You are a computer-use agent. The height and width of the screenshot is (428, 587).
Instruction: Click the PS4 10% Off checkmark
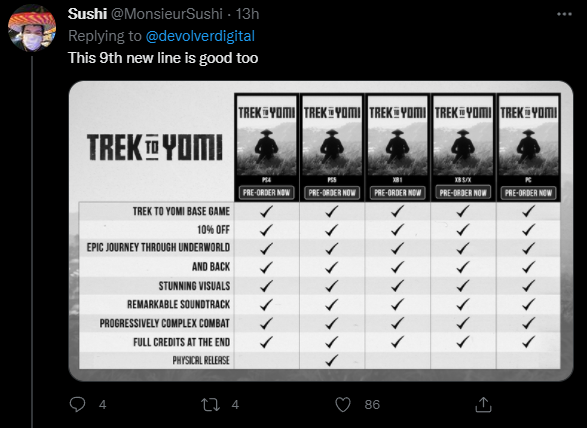(266, 230)
